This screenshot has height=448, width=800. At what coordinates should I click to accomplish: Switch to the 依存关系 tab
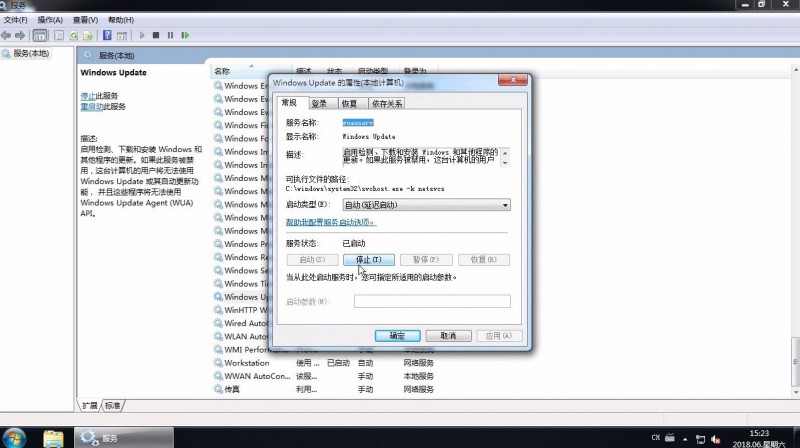387,104
